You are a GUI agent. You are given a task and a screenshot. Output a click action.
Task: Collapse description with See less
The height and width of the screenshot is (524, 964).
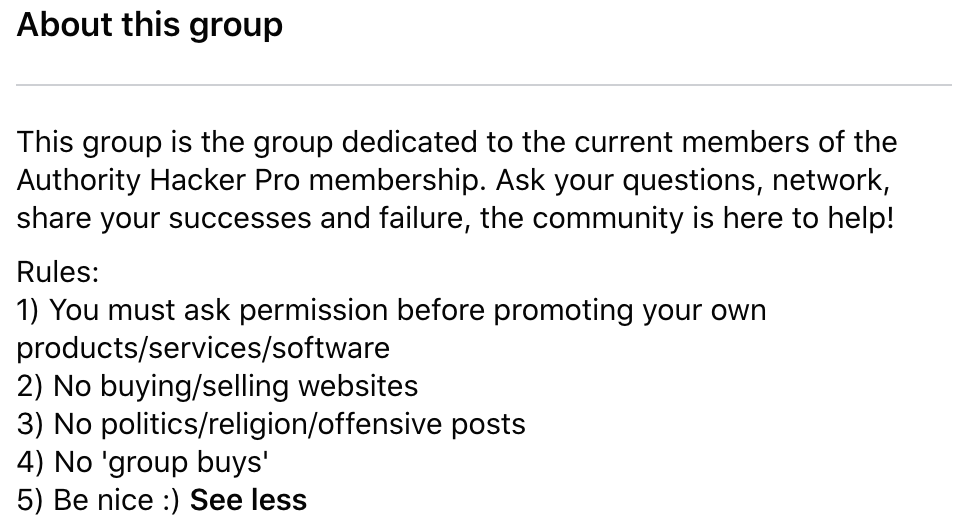[248, 500]
